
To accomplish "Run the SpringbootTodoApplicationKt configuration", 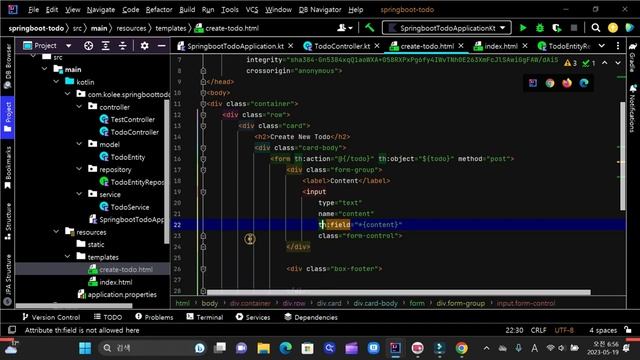I will coord(523,28).
